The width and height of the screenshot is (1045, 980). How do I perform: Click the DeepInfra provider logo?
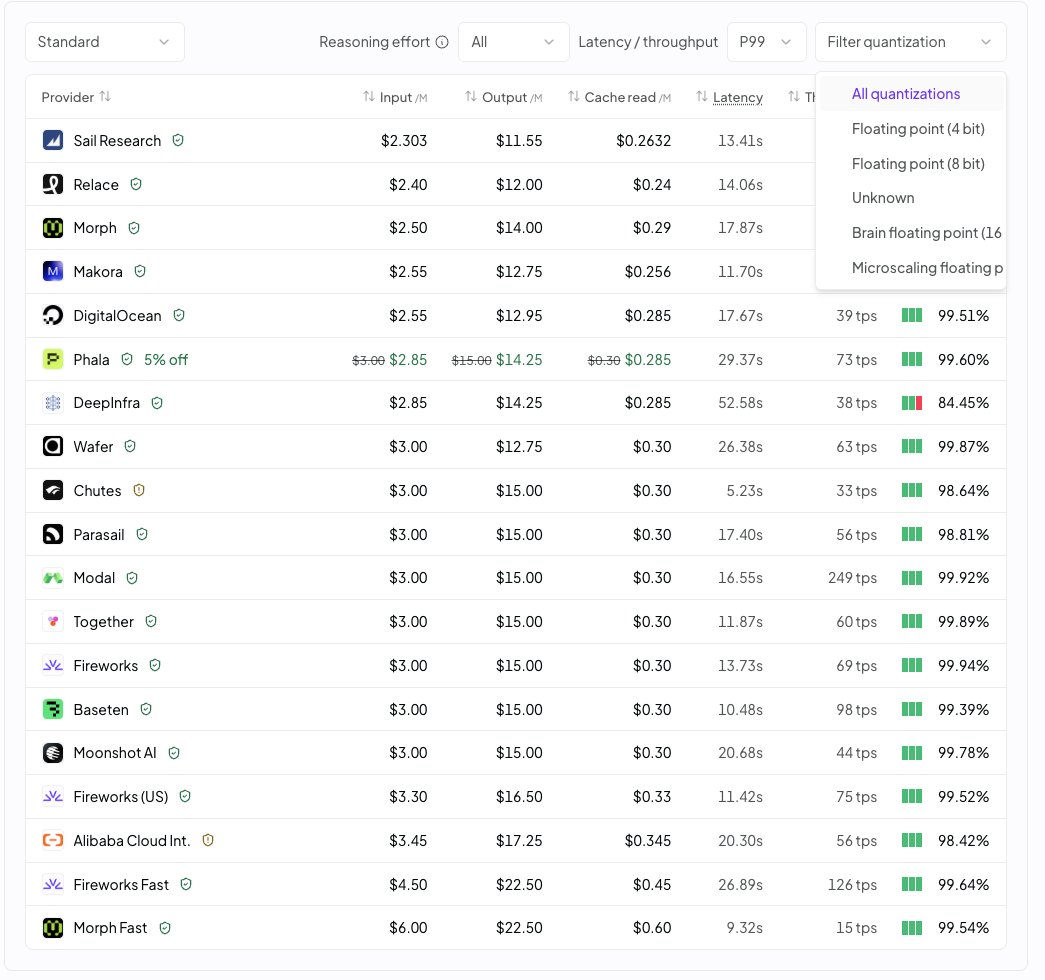coord(53,403)
